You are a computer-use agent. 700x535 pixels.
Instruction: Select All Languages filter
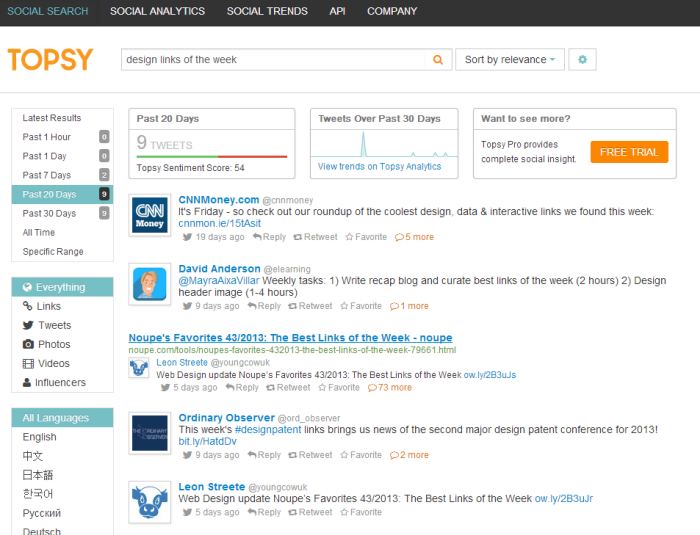62,418
